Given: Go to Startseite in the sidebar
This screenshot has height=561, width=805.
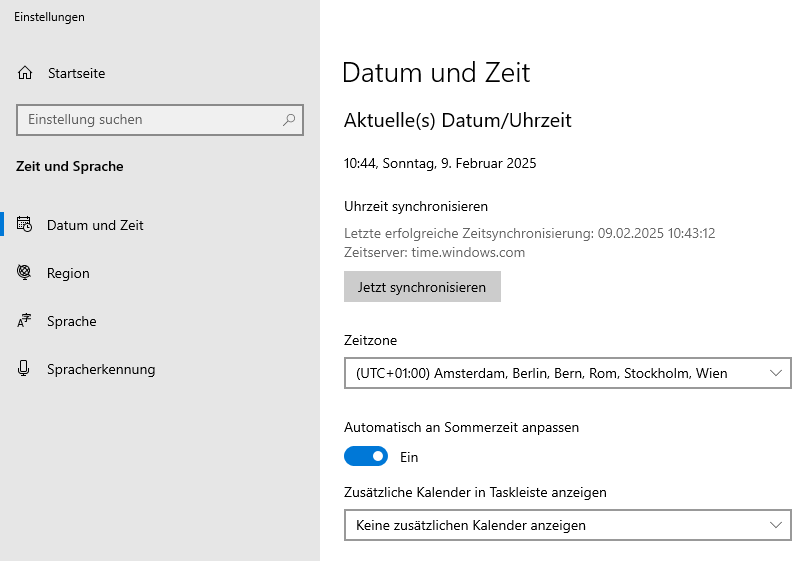Looking at the screenshot, I should pyautogui.click(x=76, y=73).
